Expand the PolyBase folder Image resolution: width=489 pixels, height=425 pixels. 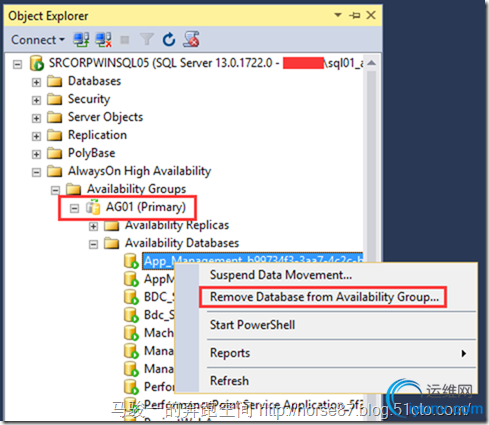[x=36, y=154]
